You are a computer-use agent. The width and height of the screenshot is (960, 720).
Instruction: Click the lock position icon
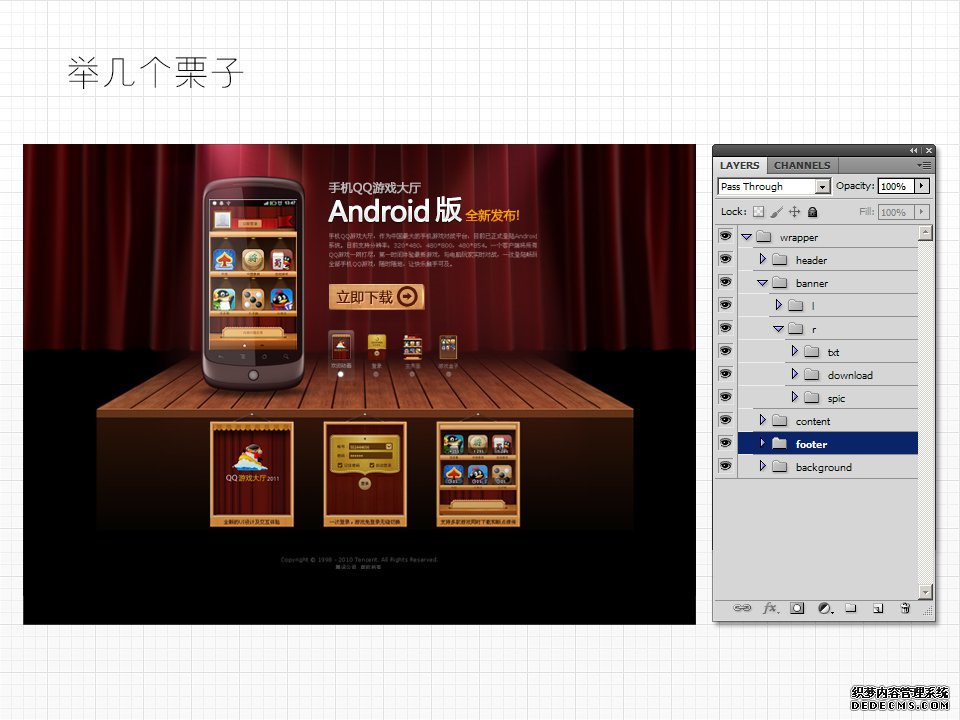(794, 212)
